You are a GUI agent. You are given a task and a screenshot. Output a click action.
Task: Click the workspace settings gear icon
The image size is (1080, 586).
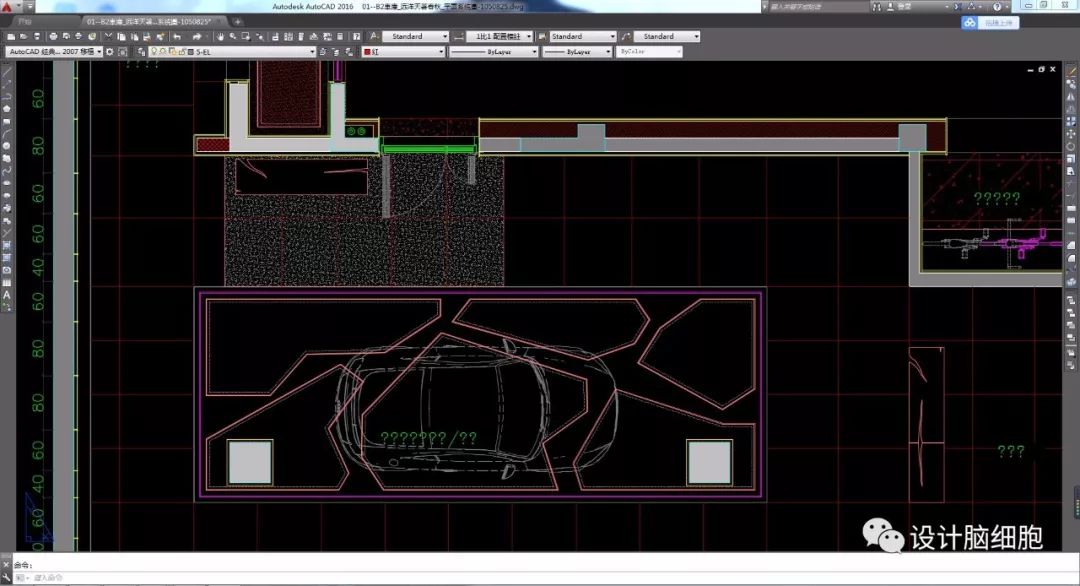[111, 51]
